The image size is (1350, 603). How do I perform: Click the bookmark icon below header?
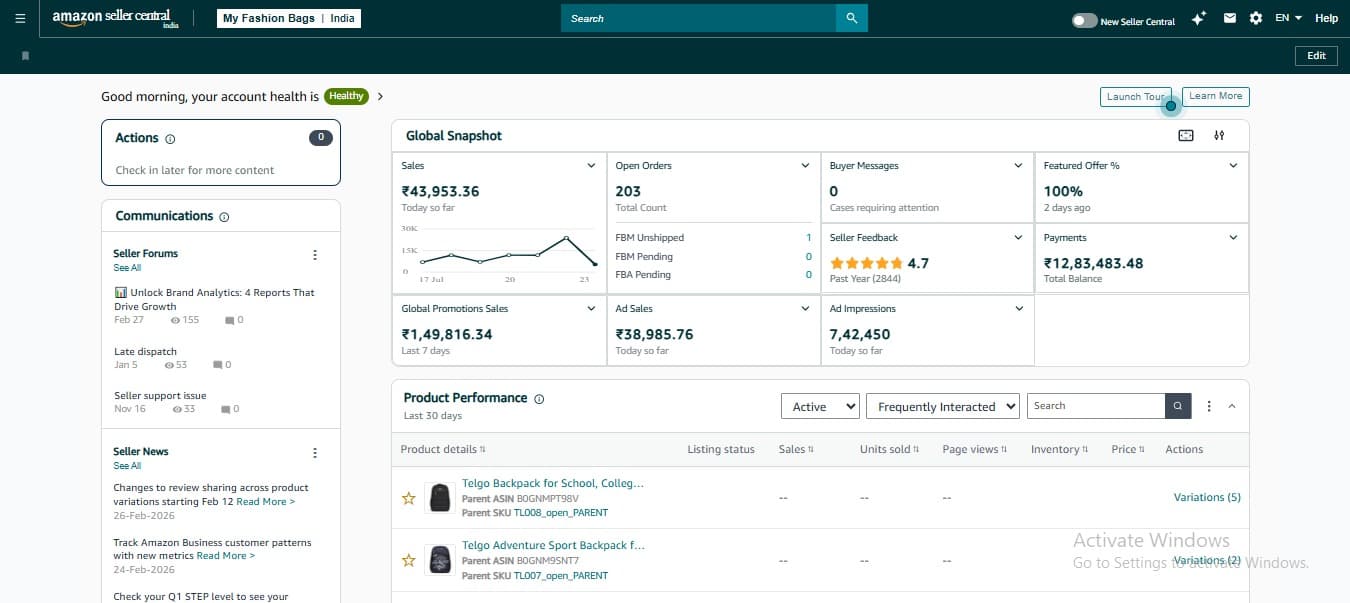(x=25, y=56)
